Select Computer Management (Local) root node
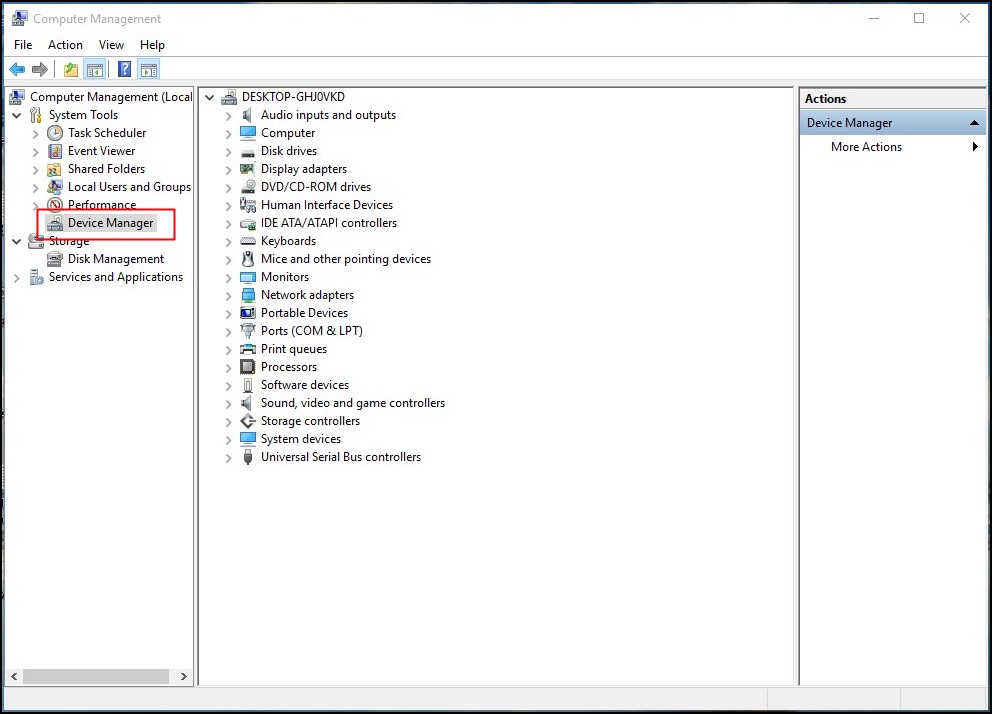This screenshot has width=992, height=714. tap(111, 97)
